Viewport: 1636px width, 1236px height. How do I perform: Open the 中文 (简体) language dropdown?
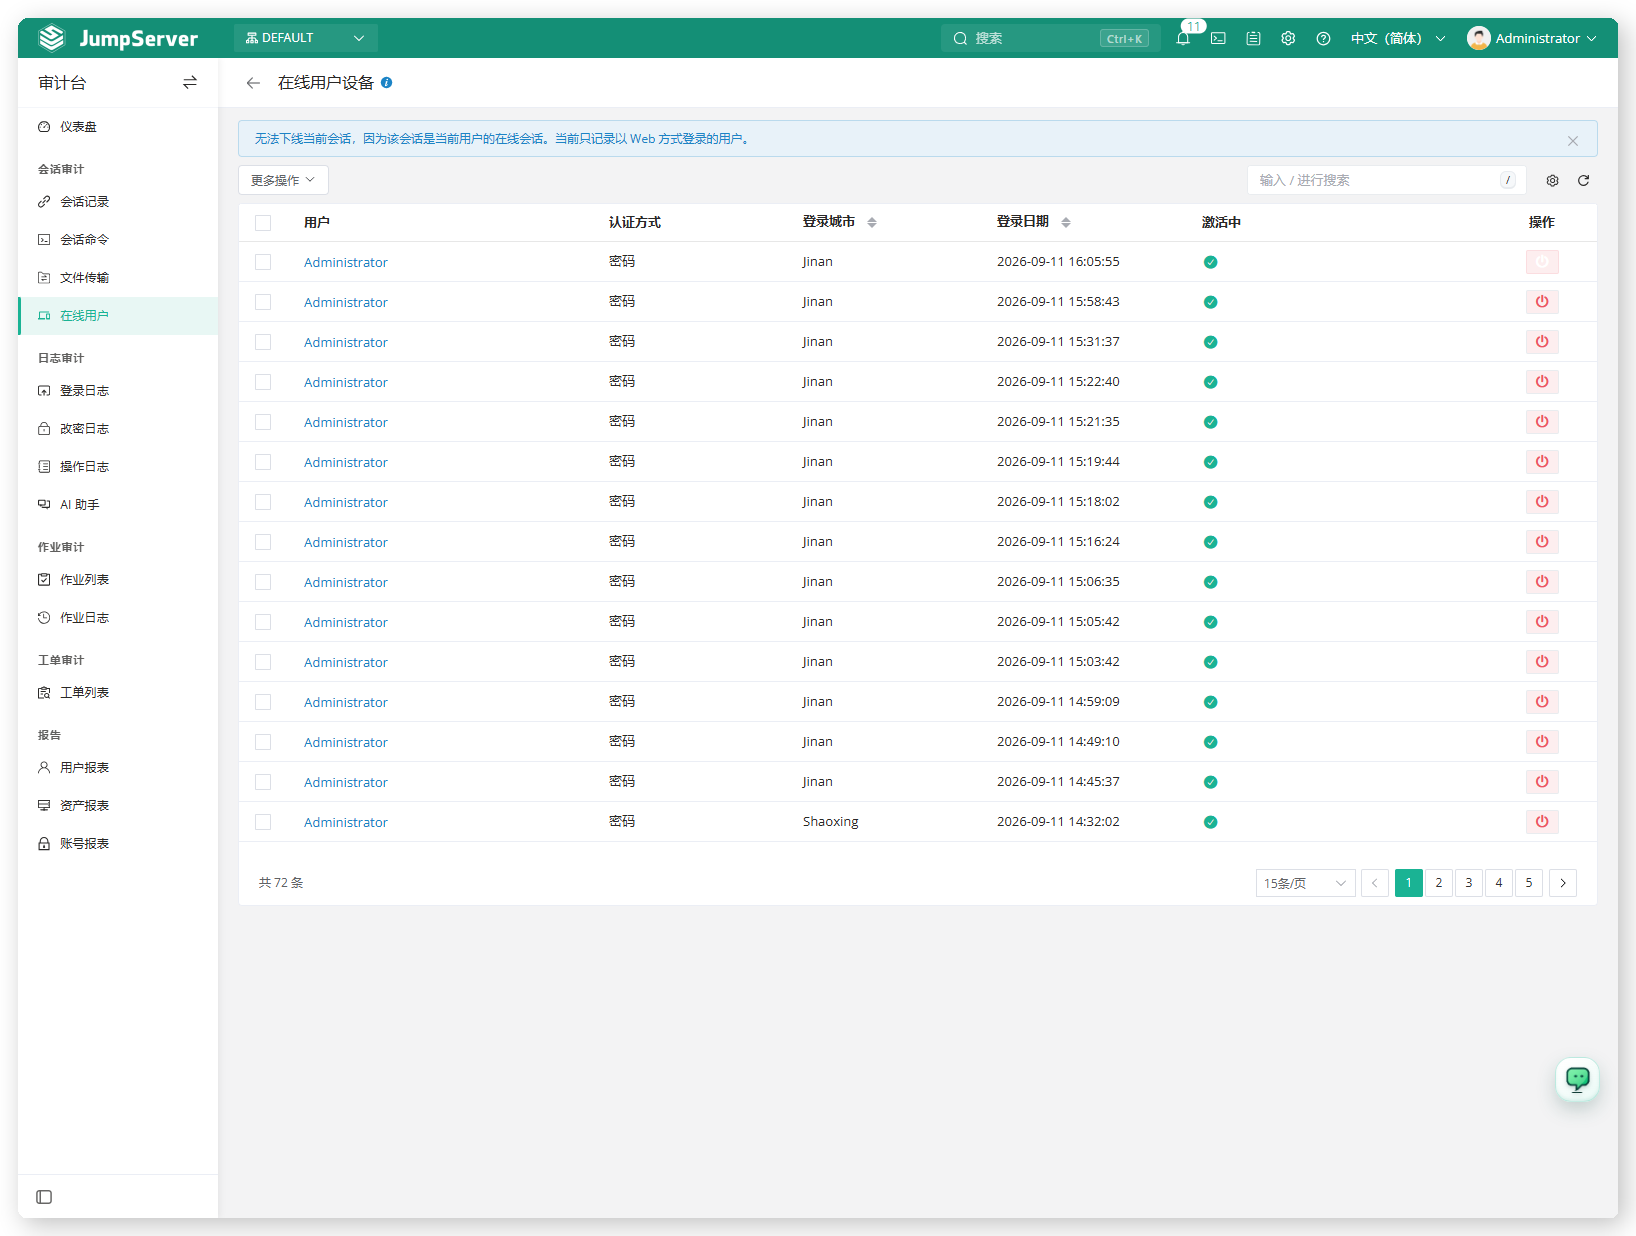coord(1397,38)
